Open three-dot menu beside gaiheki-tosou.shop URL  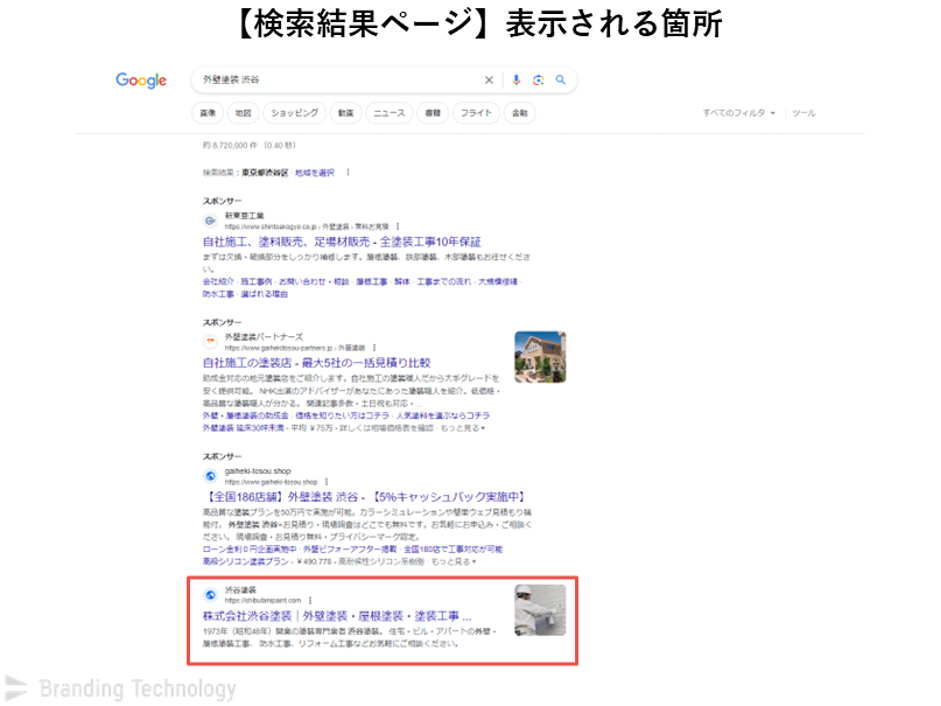point(326,482)
